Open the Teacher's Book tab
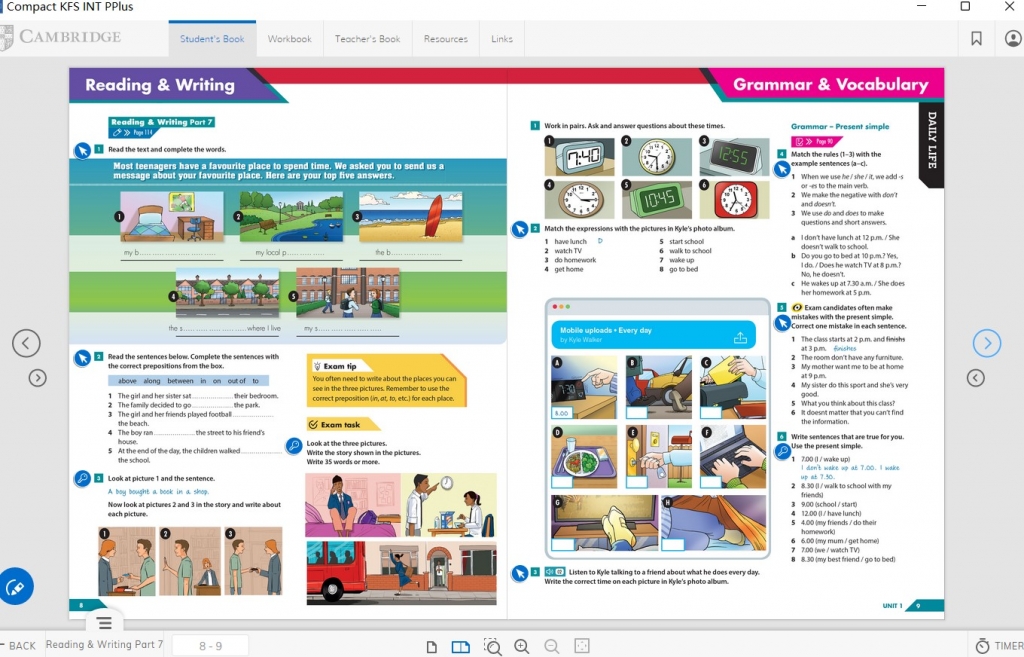 point(367,39)
